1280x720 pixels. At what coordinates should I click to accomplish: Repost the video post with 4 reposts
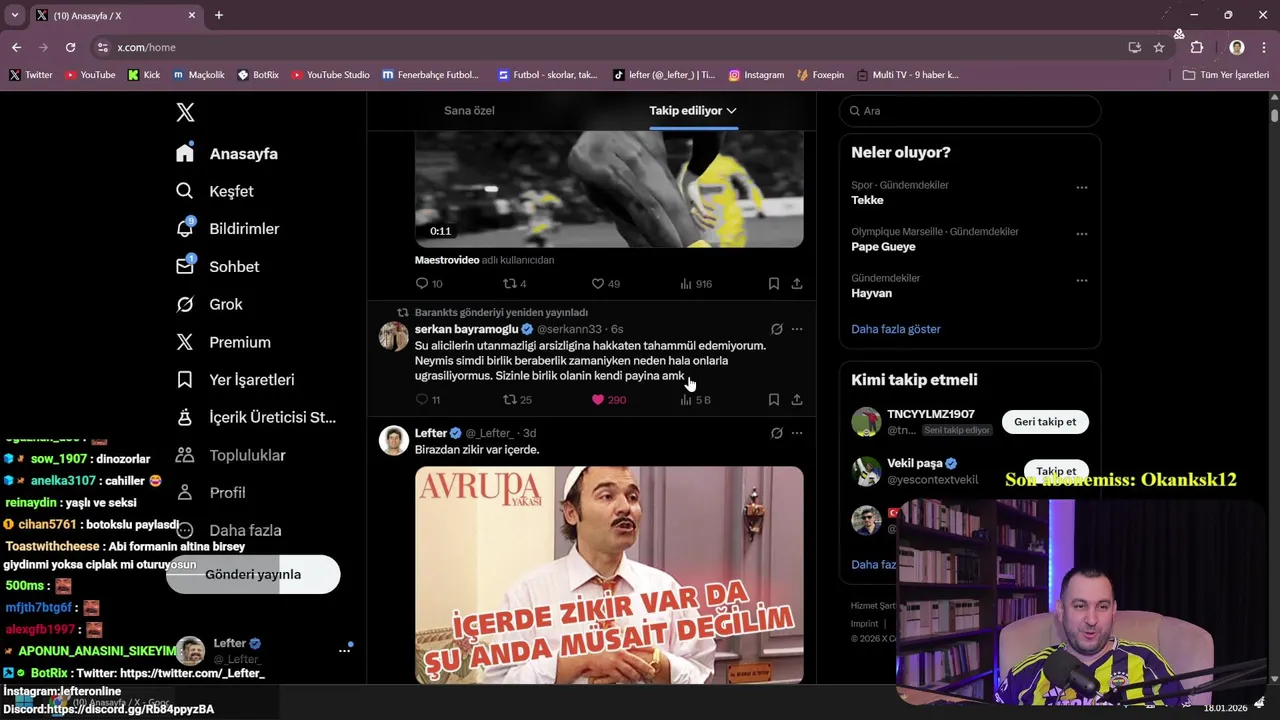tap(514, 284)
